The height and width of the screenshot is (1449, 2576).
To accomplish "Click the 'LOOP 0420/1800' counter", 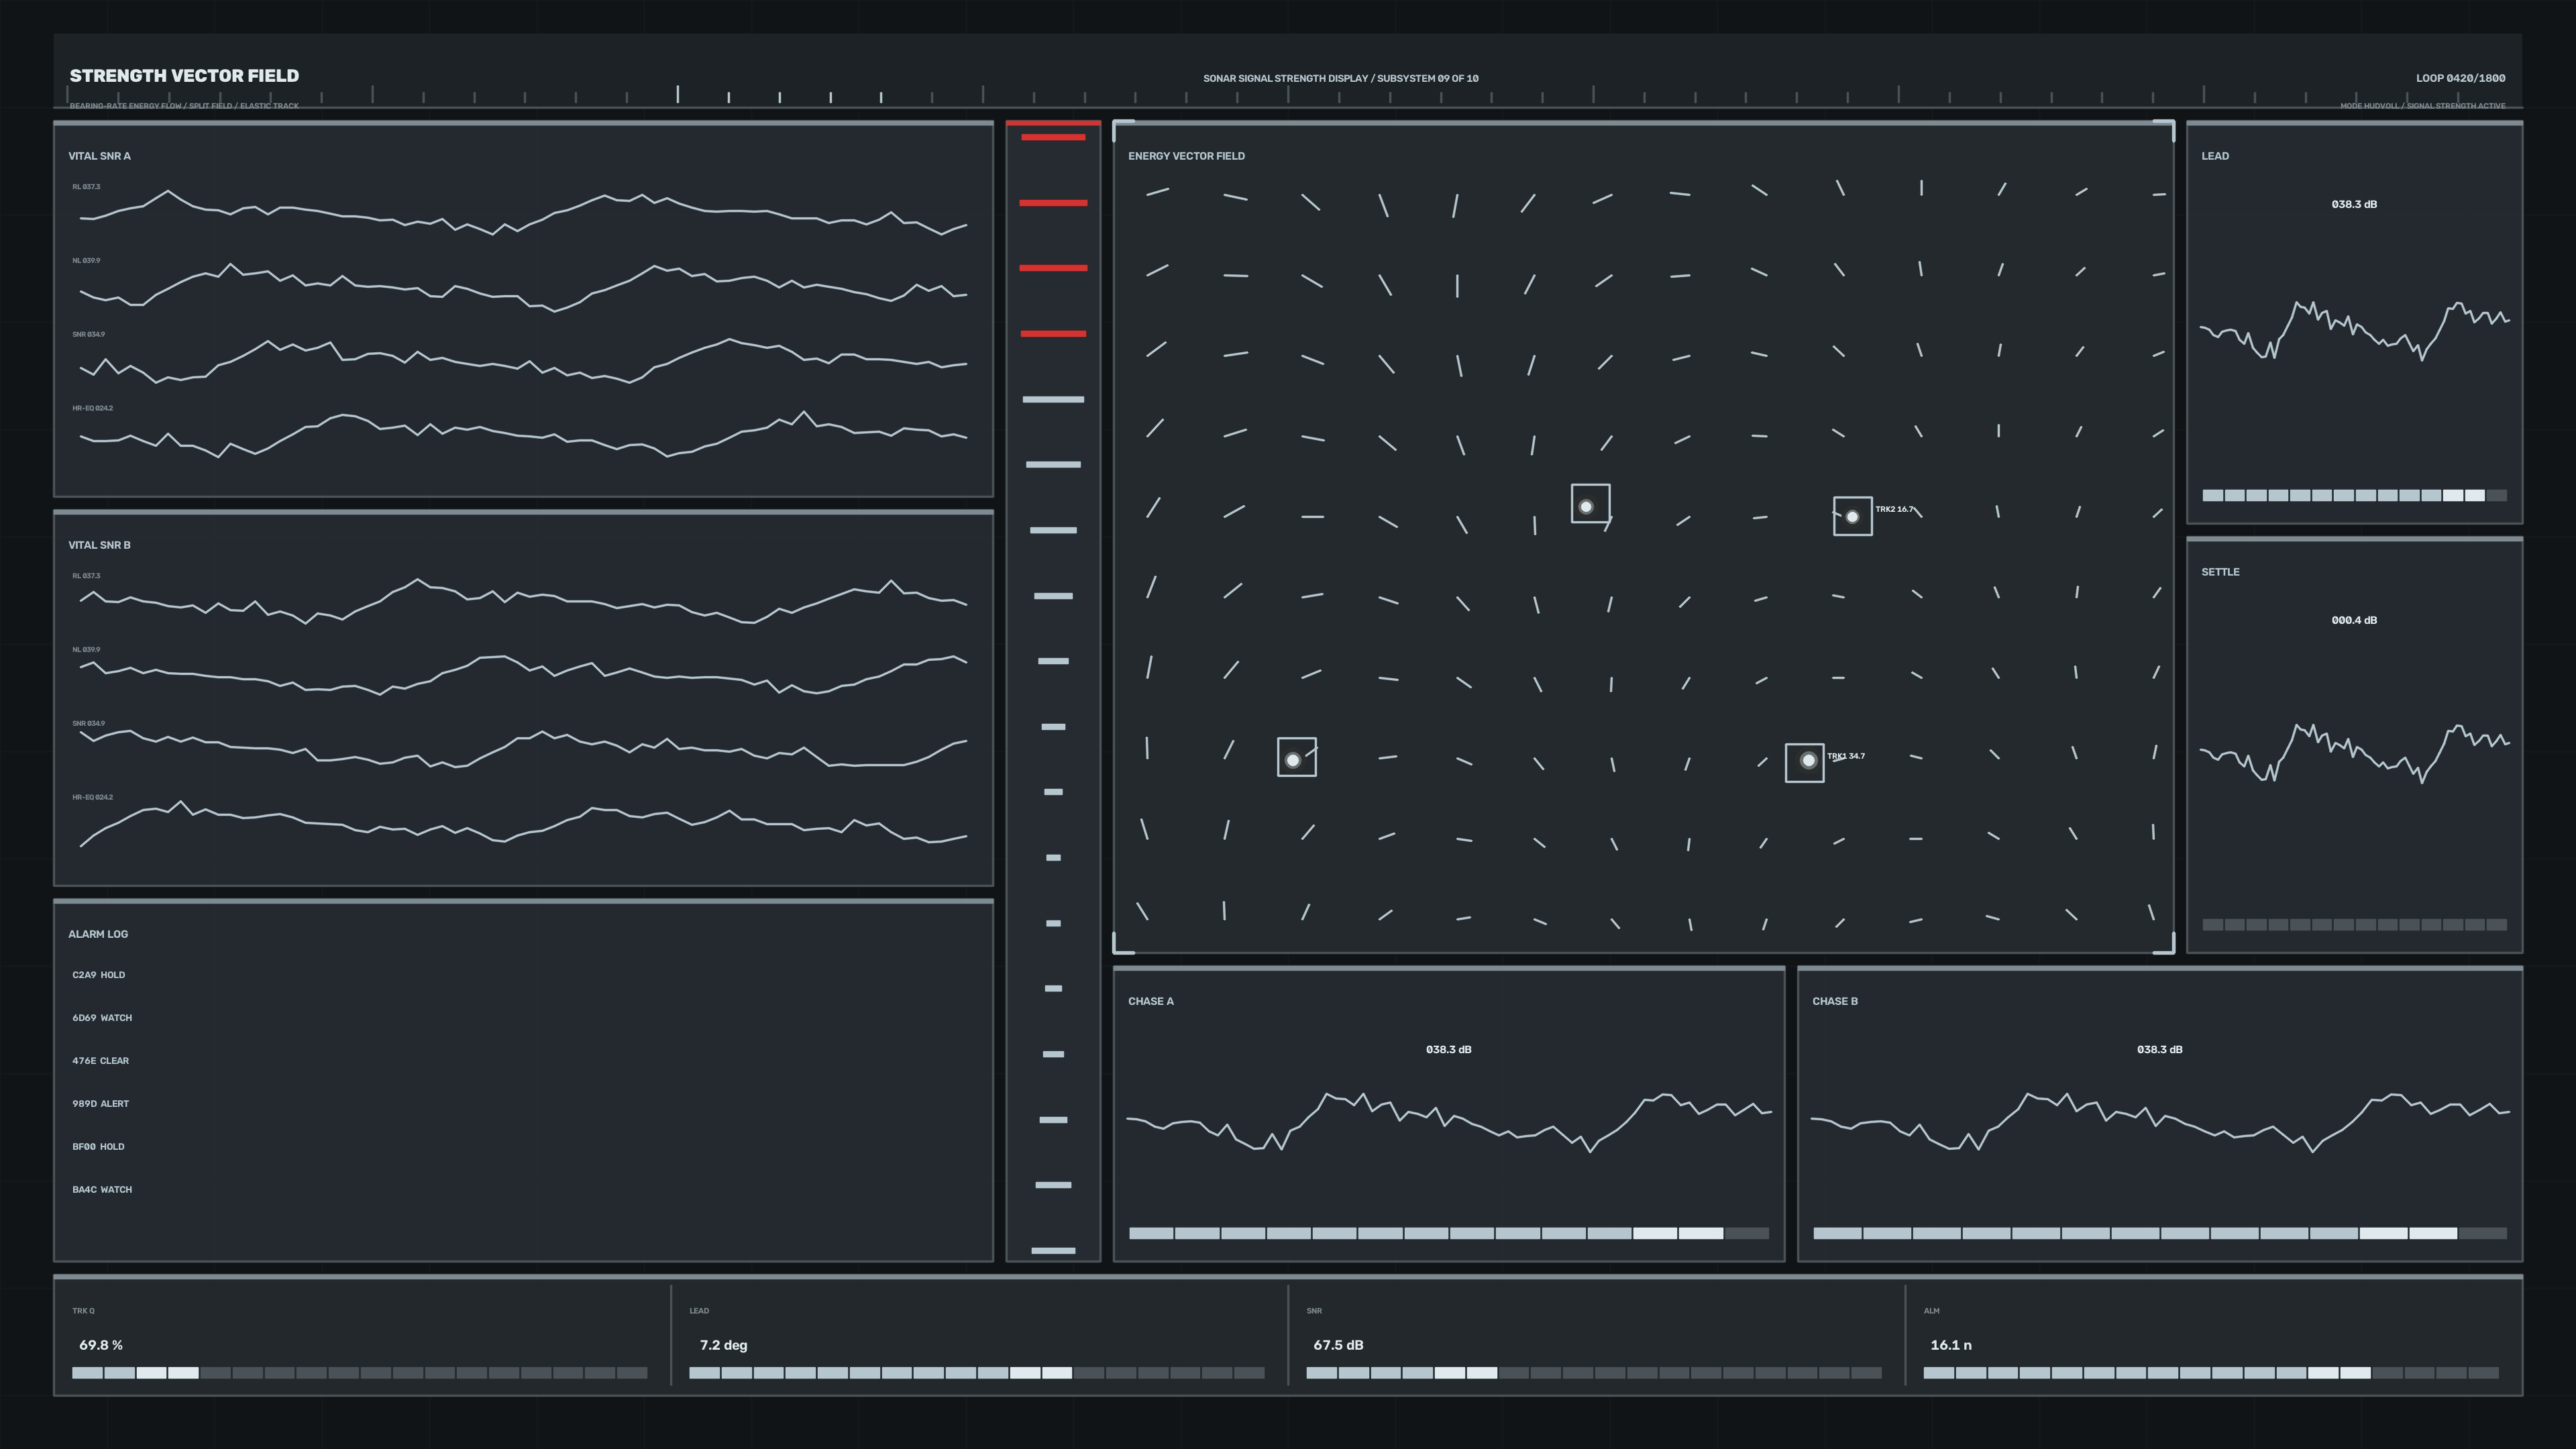I will (2460, 78).
